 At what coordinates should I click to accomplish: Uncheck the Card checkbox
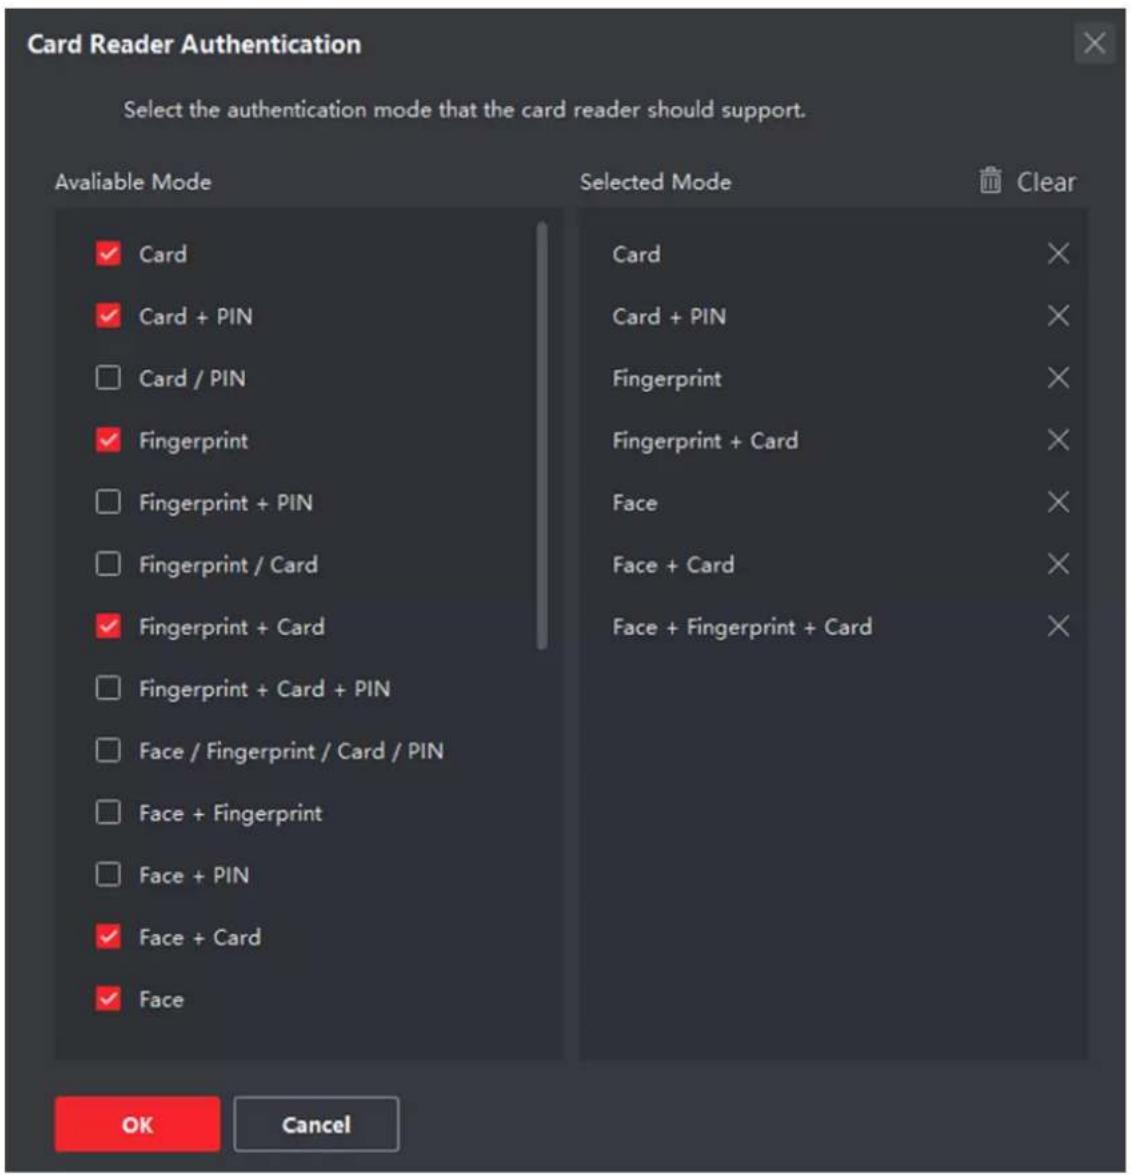[x=109, y=254]
